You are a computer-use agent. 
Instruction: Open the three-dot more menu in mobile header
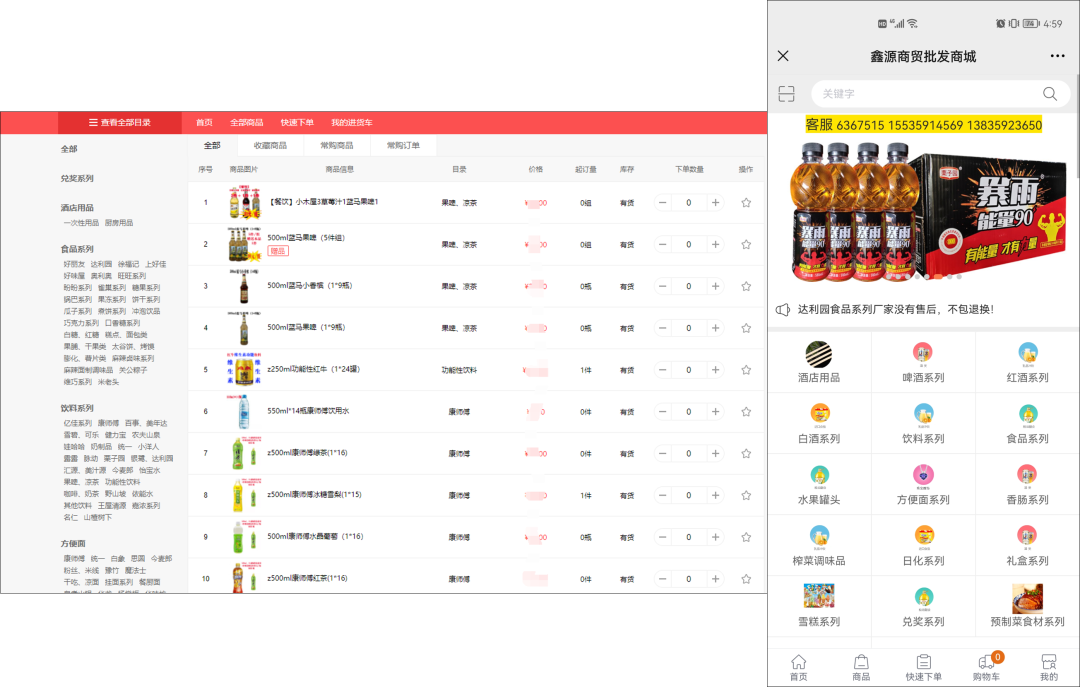point(1057,56)
